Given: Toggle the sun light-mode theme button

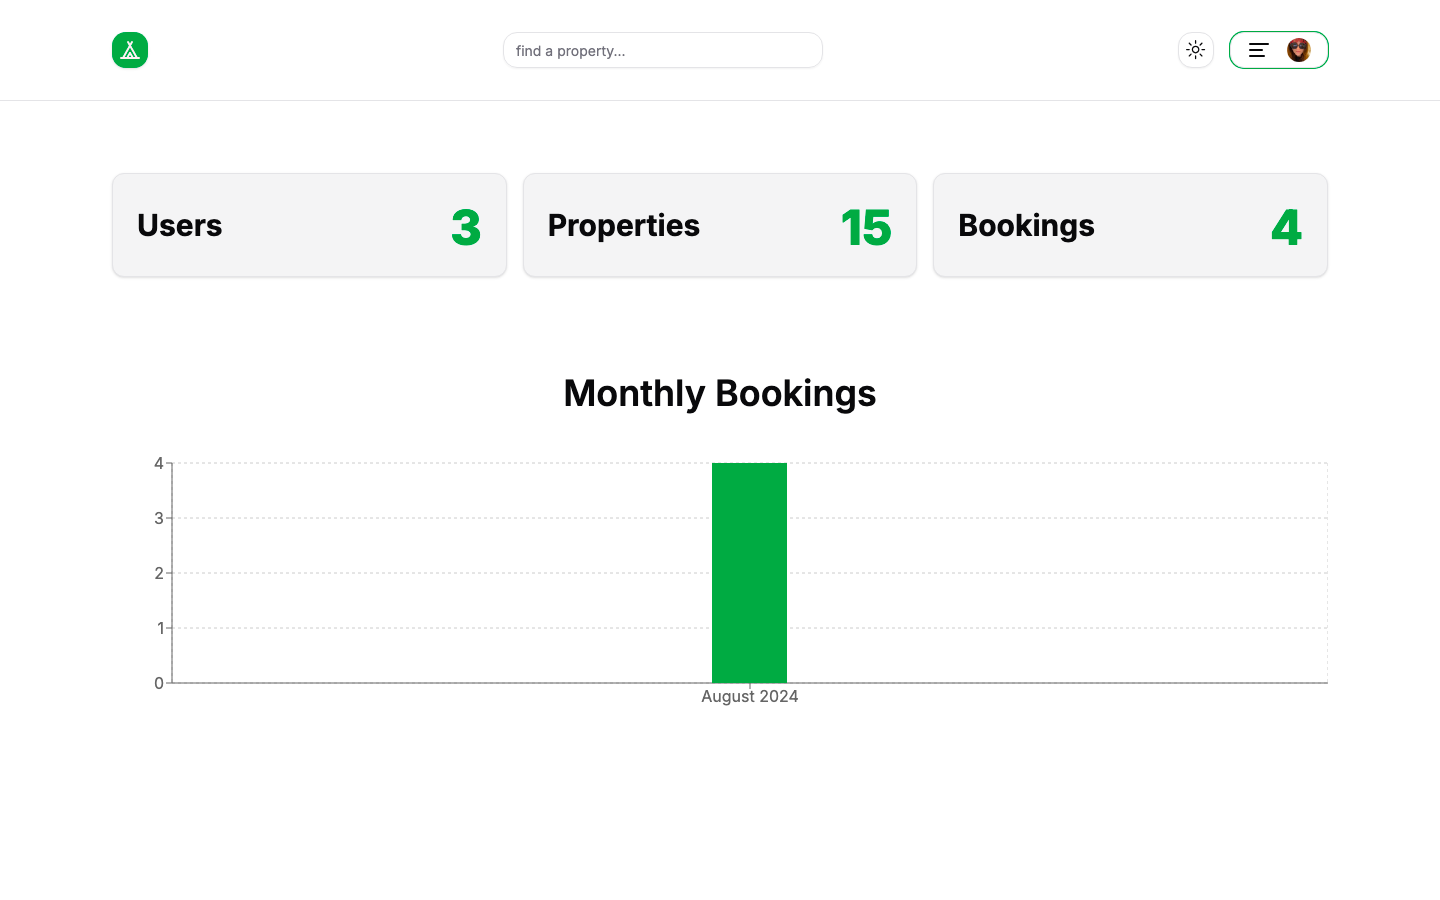Looking at the screenshot, I should point(1196,50).
